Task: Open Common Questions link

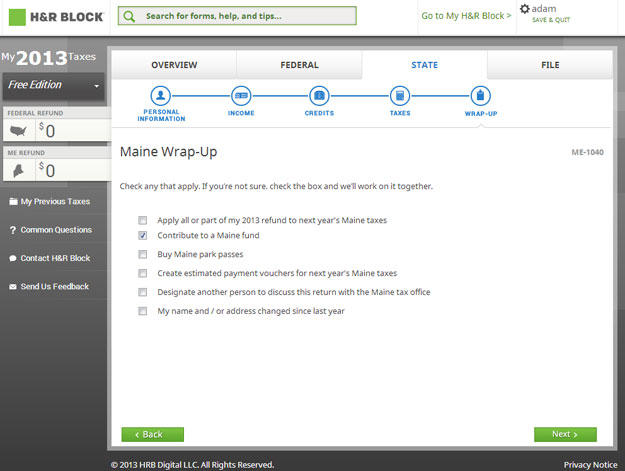Action: coord(56,230)
